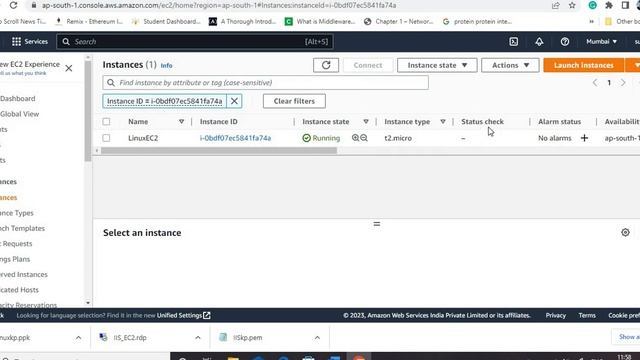Check the LinuxEC2 row checkbox
Viewport: 640px width, 360px height.
point(106,138)
